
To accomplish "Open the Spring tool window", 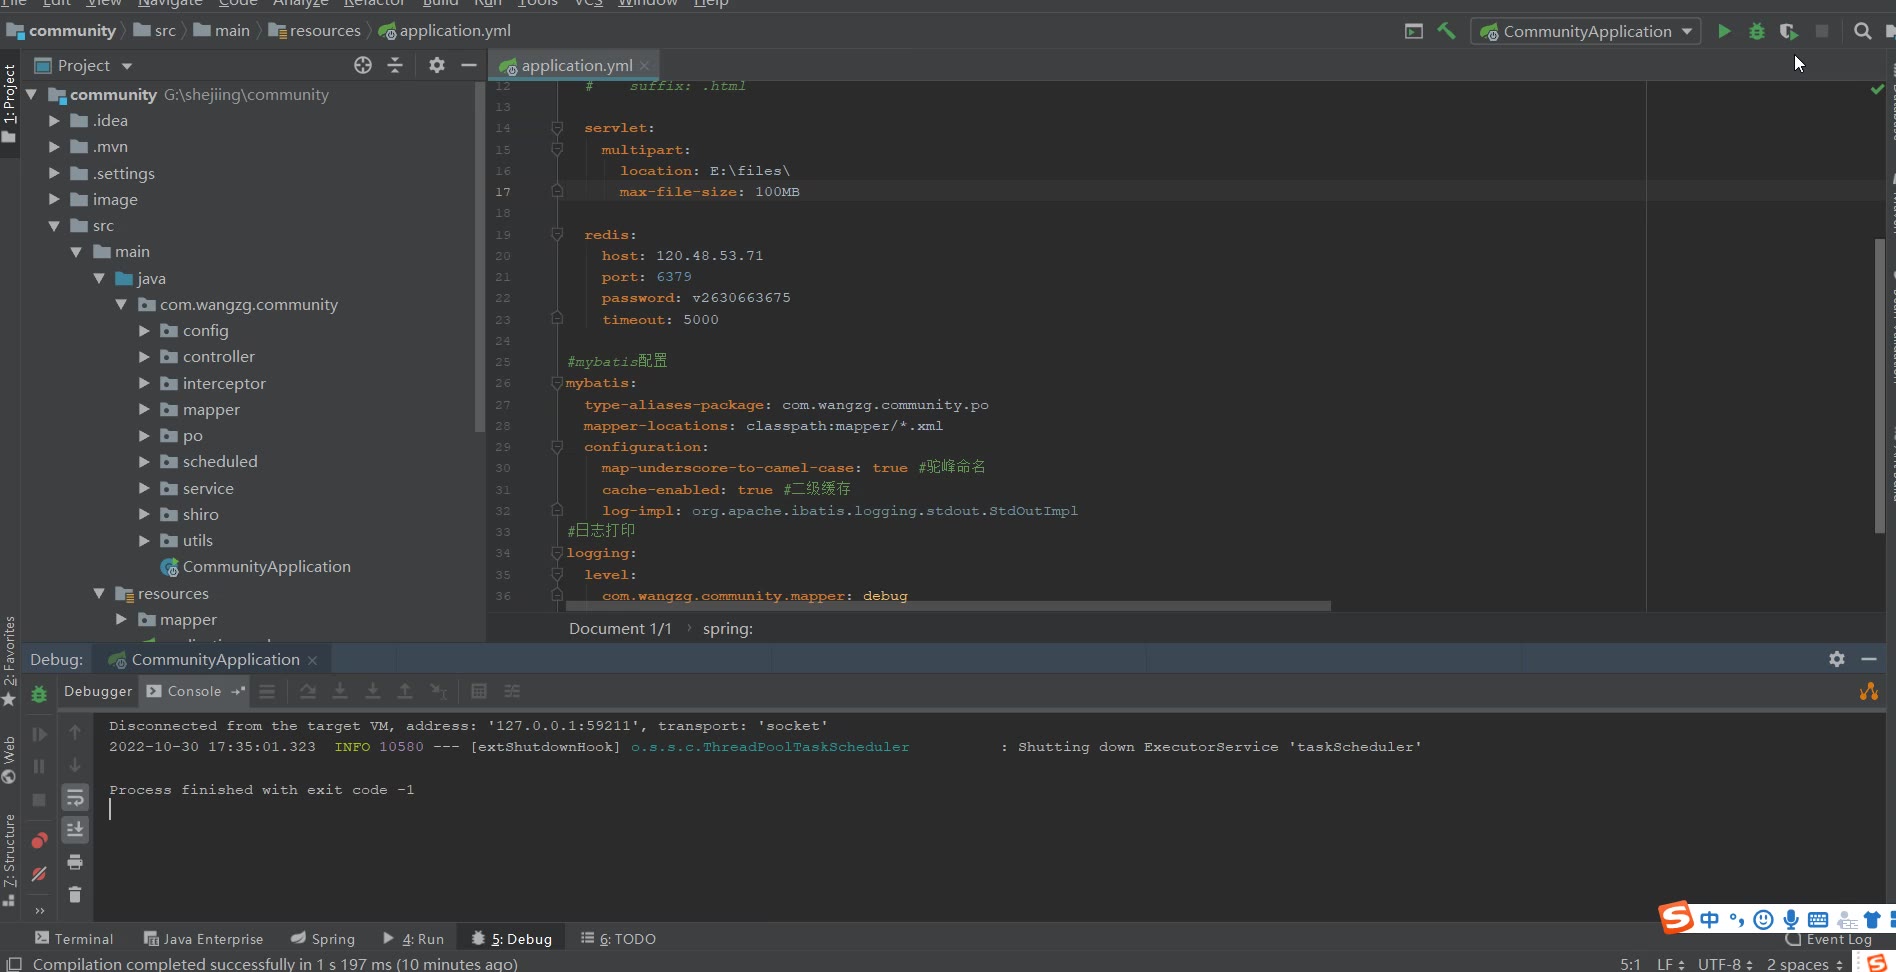I will [x=323, y=939].
